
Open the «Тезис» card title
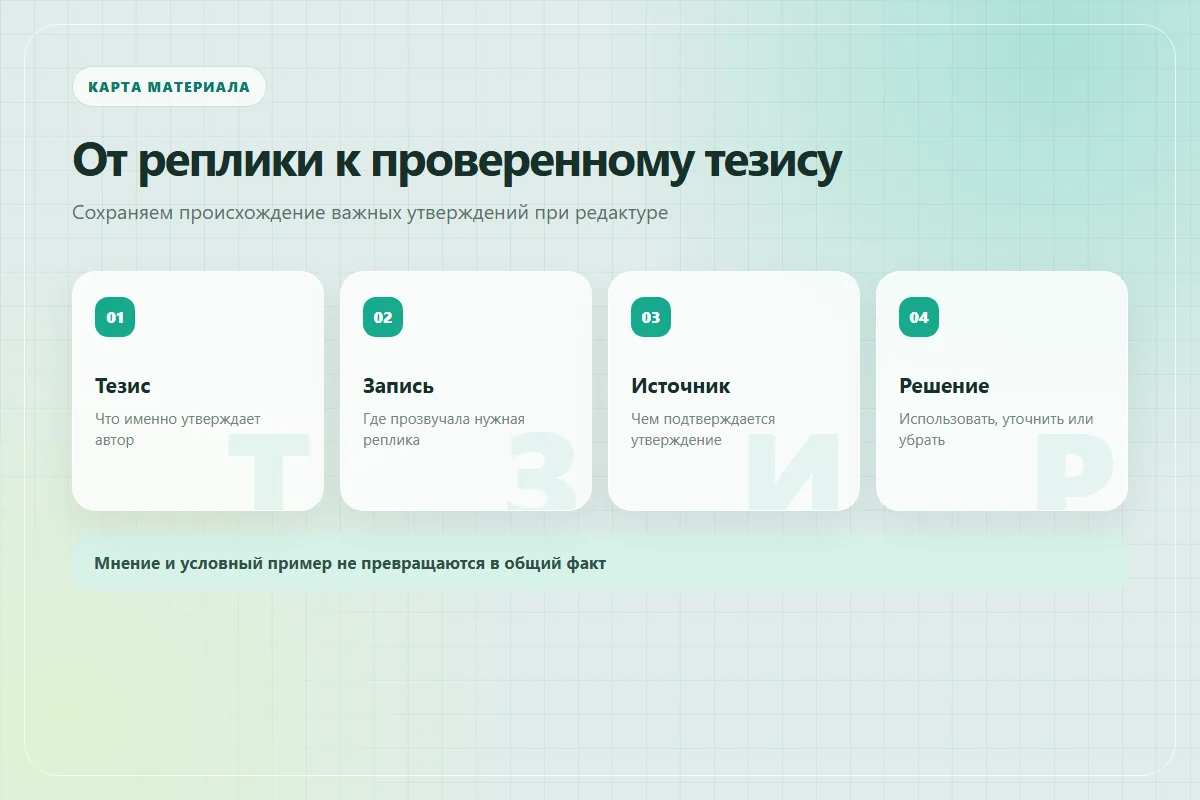[x=123, y=386]
